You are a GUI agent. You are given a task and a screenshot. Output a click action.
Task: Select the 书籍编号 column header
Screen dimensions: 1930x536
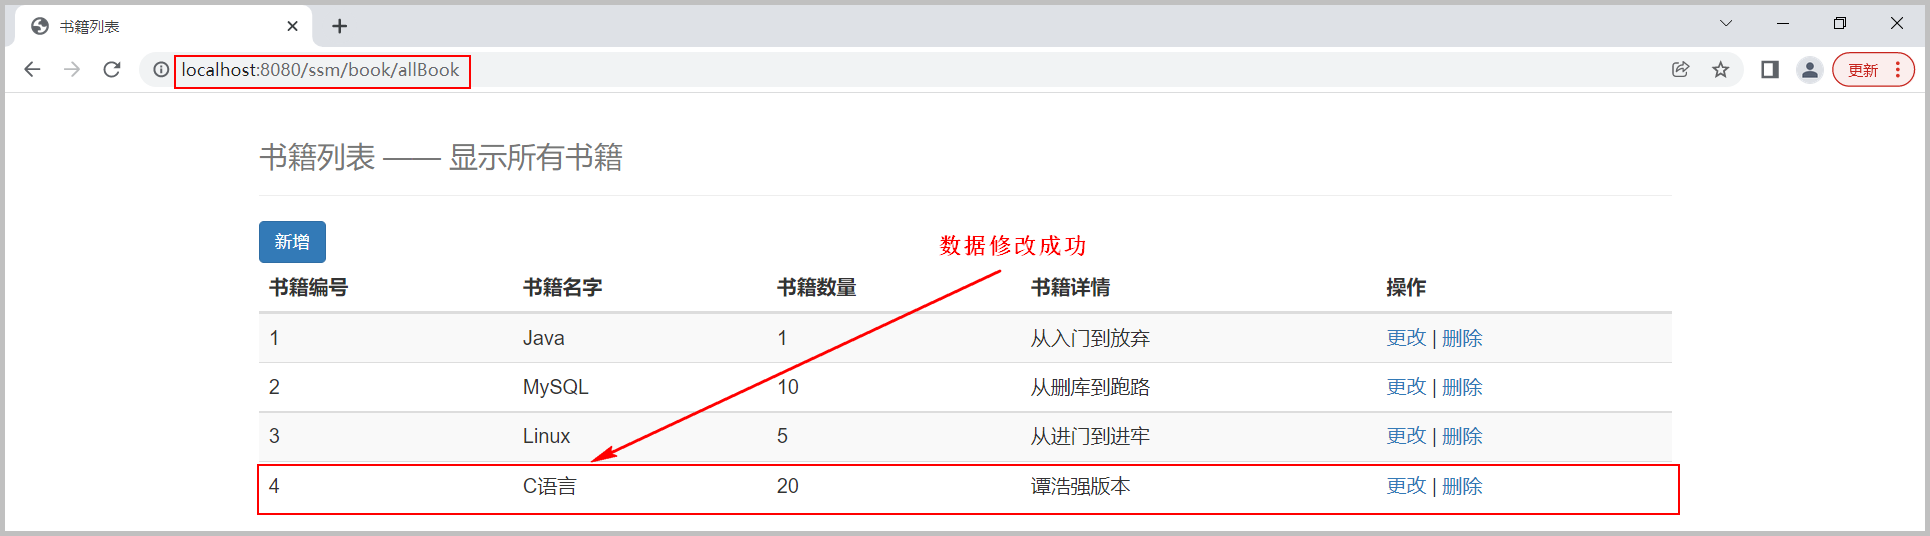tap(308, 288)
